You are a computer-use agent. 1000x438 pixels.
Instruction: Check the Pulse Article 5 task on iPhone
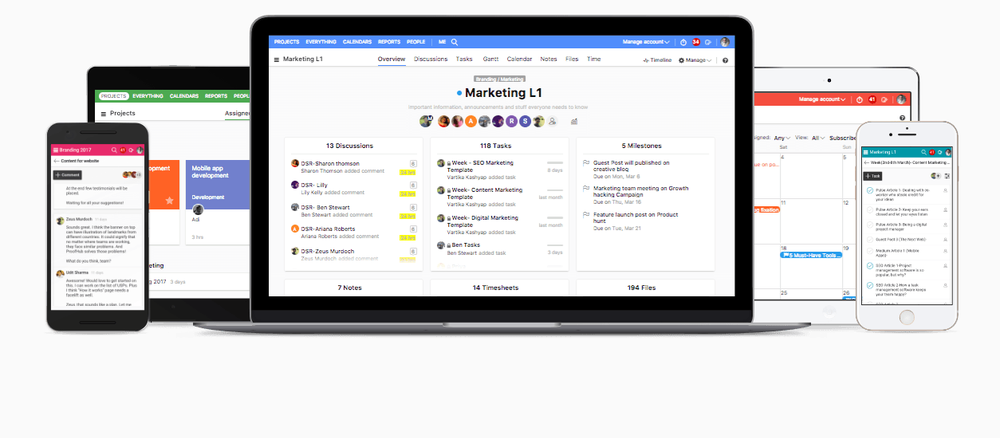870,224
